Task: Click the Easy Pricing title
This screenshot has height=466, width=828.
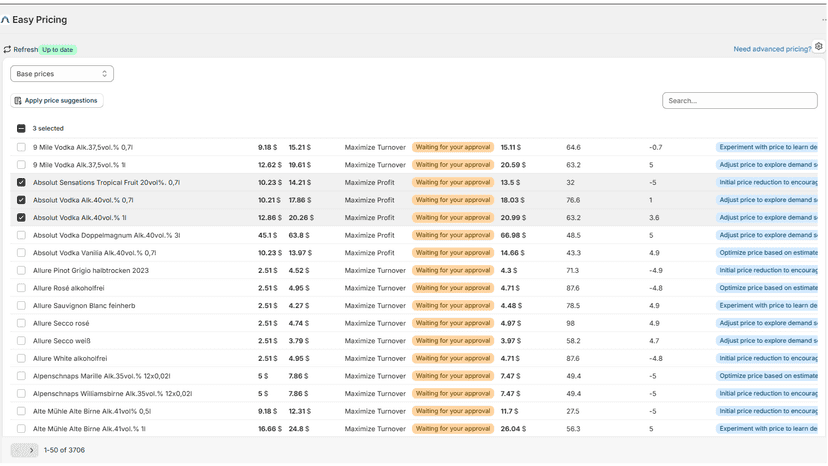Action: coord(40,20)
